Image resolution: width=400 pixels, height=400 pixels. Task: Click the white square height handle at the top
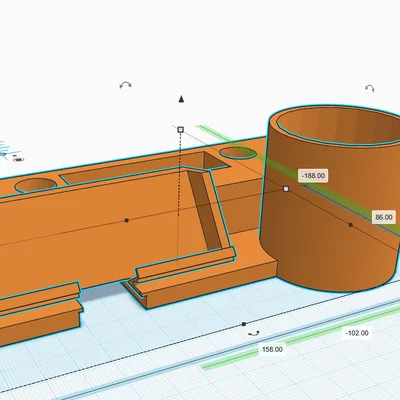coord(180,129)
